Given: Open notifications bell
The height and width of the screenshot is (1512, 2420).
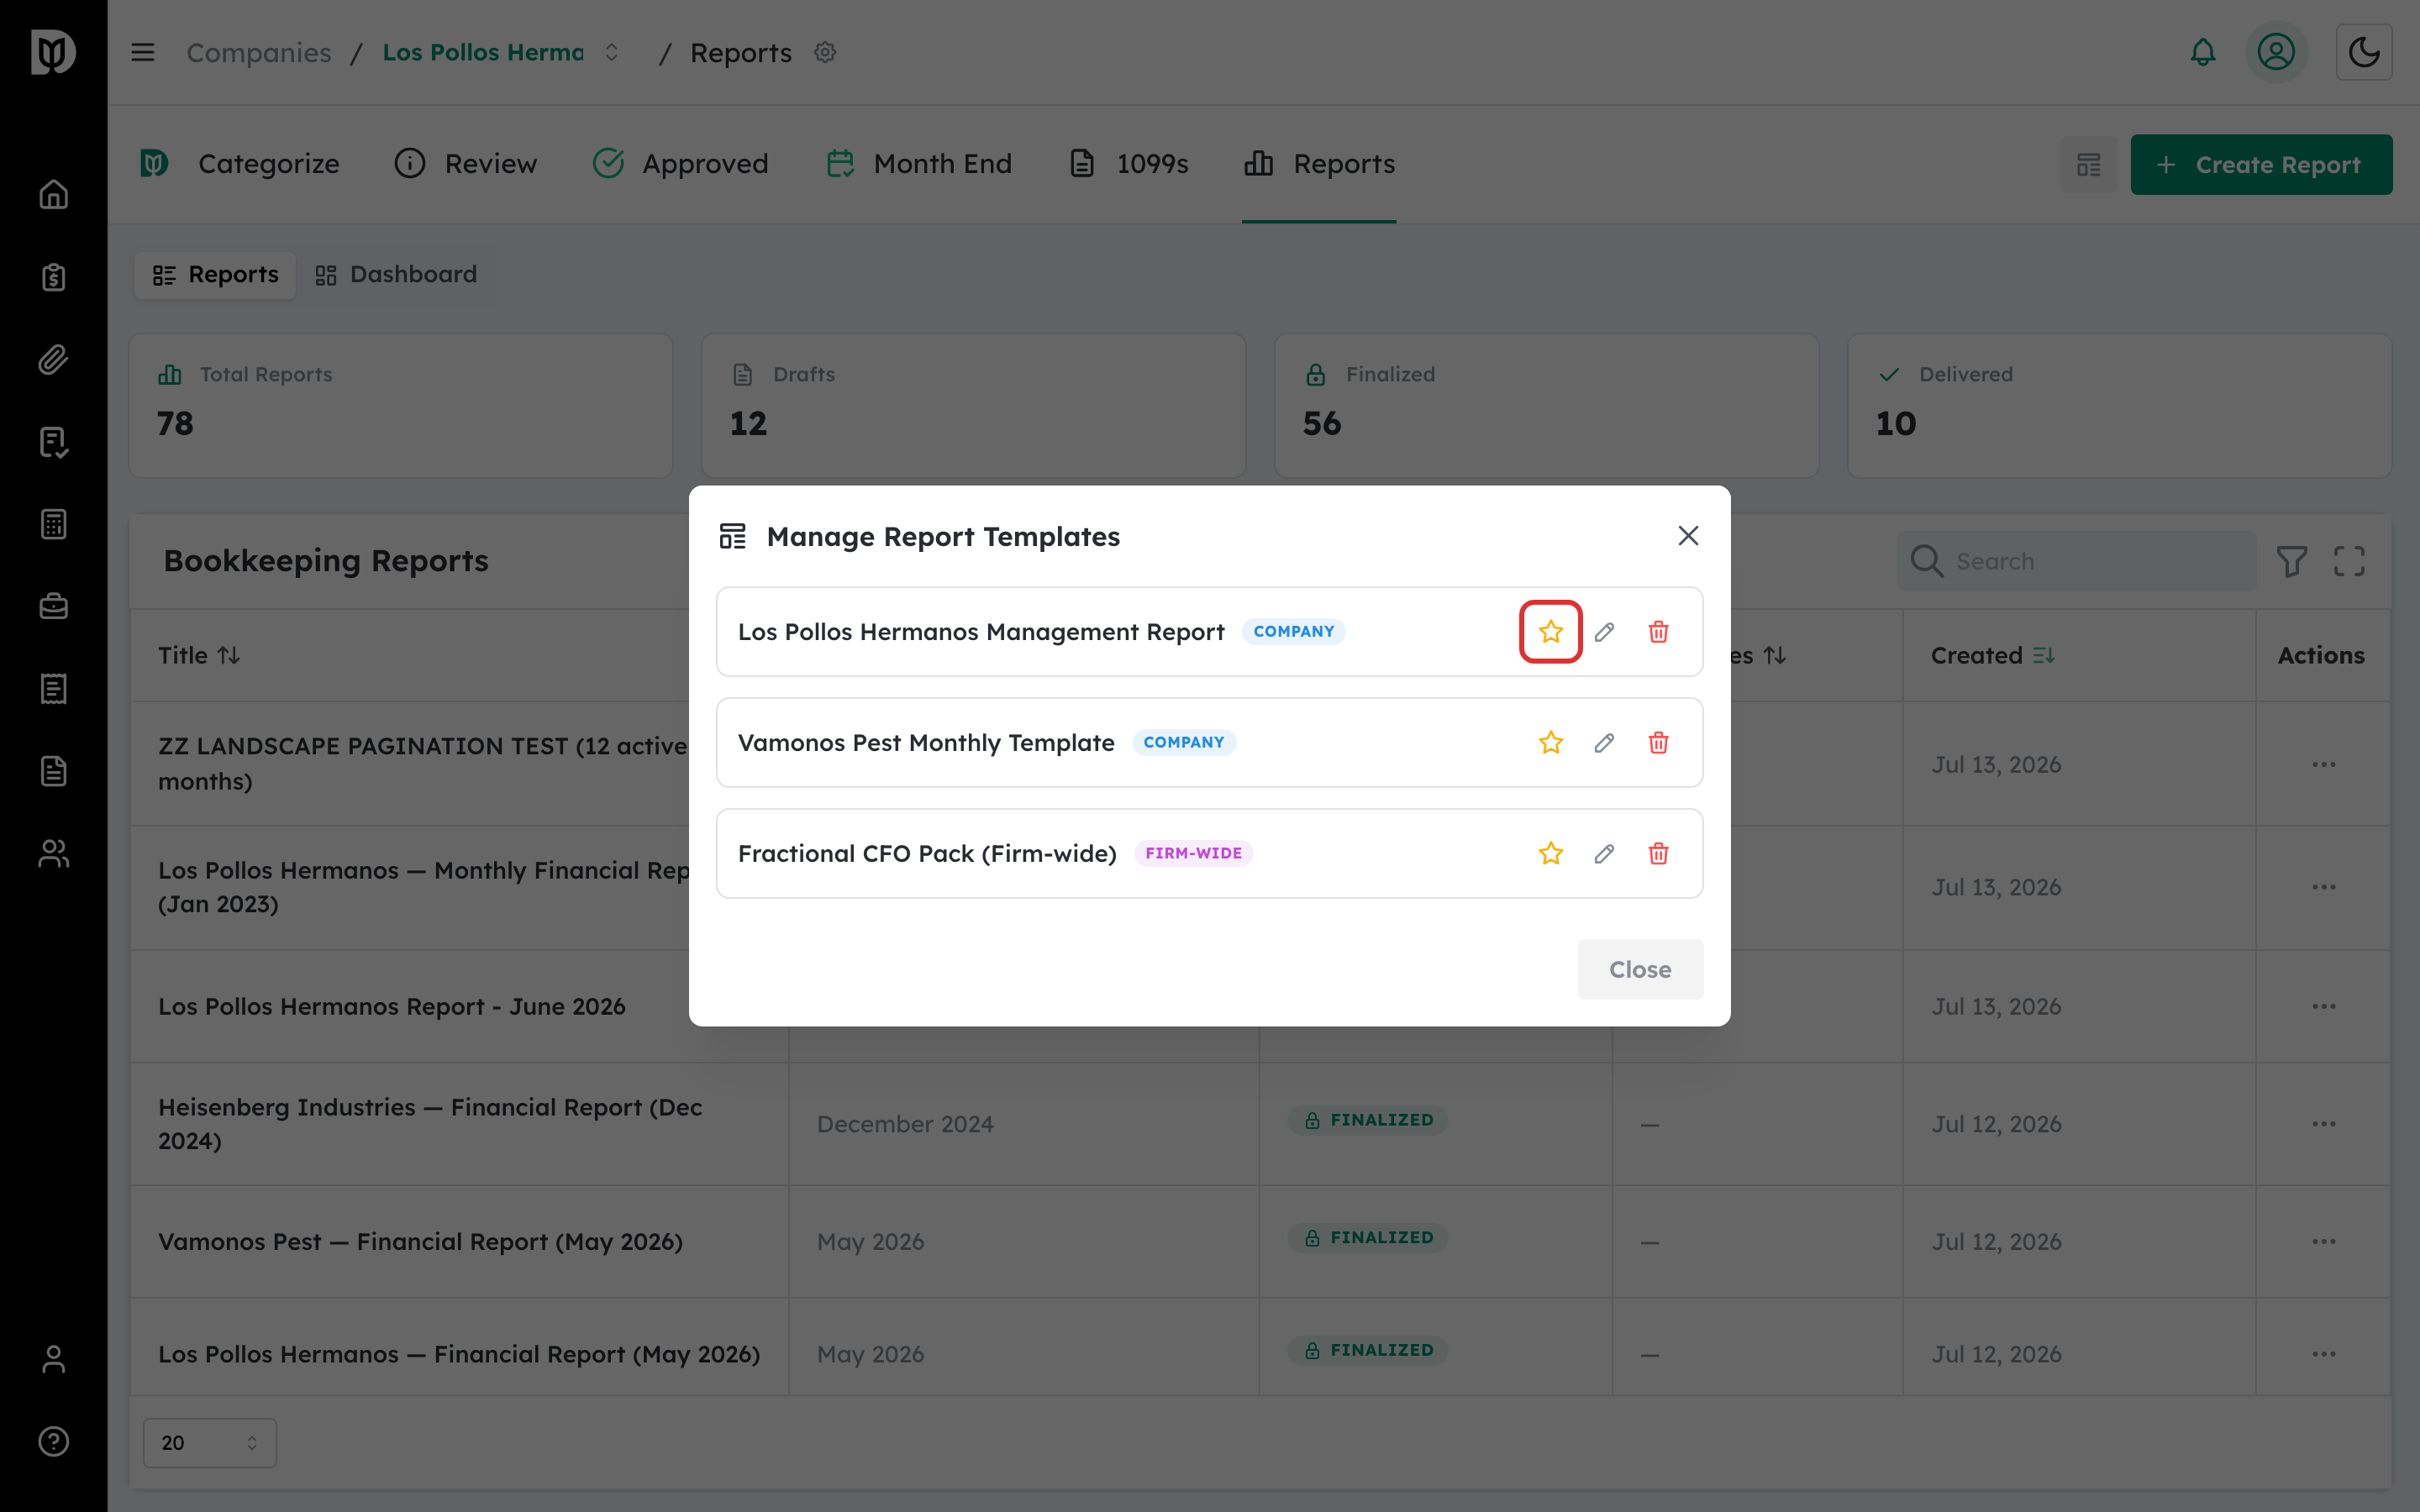Looking at the screenshot, I should coord(2203,52).
